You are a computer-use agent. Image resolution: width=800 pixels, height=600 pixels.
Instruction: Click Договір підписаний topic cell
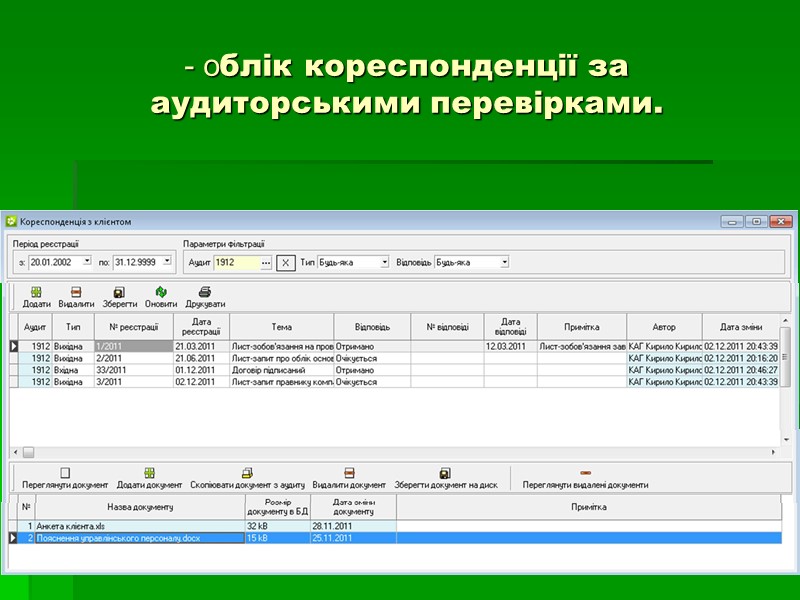coord(282,370)
